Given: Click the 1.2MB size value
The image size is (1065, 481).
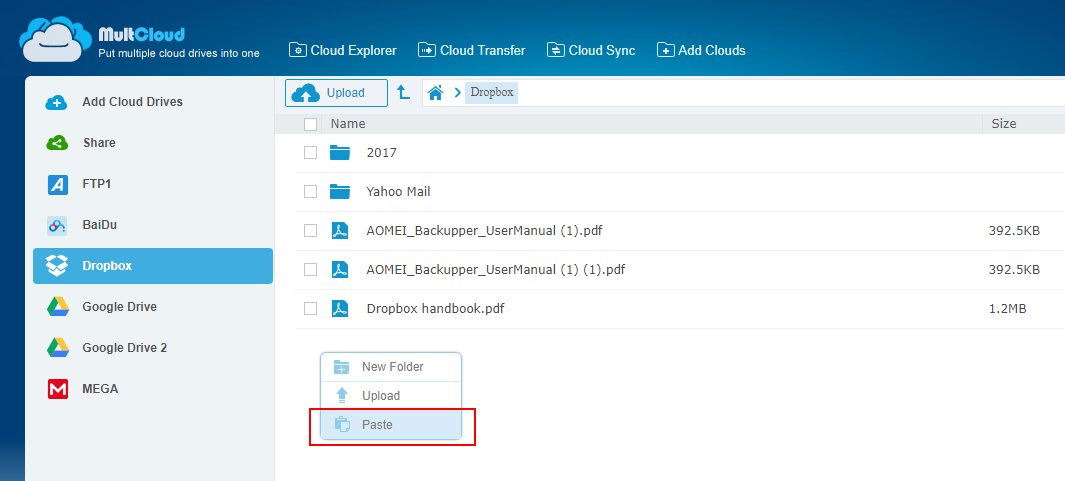Looking at the screenshot, I should 1007,308.
